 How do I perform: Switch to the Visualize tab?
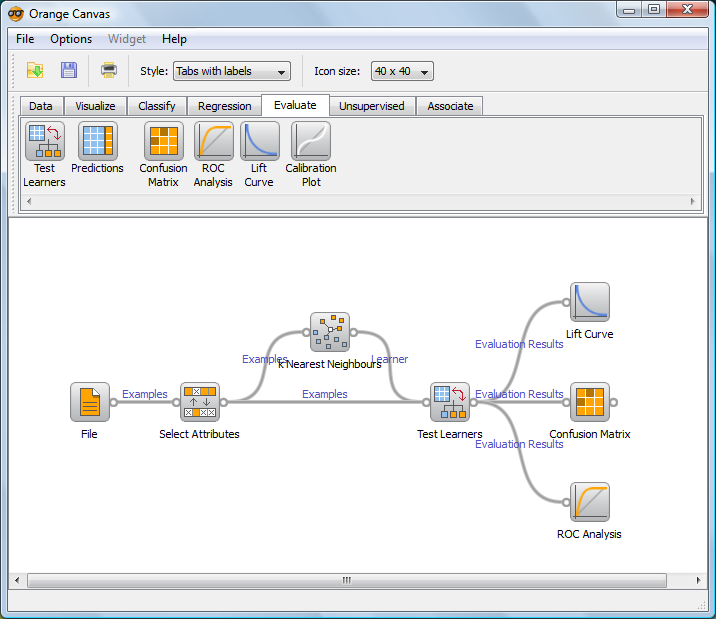(95, 106)
